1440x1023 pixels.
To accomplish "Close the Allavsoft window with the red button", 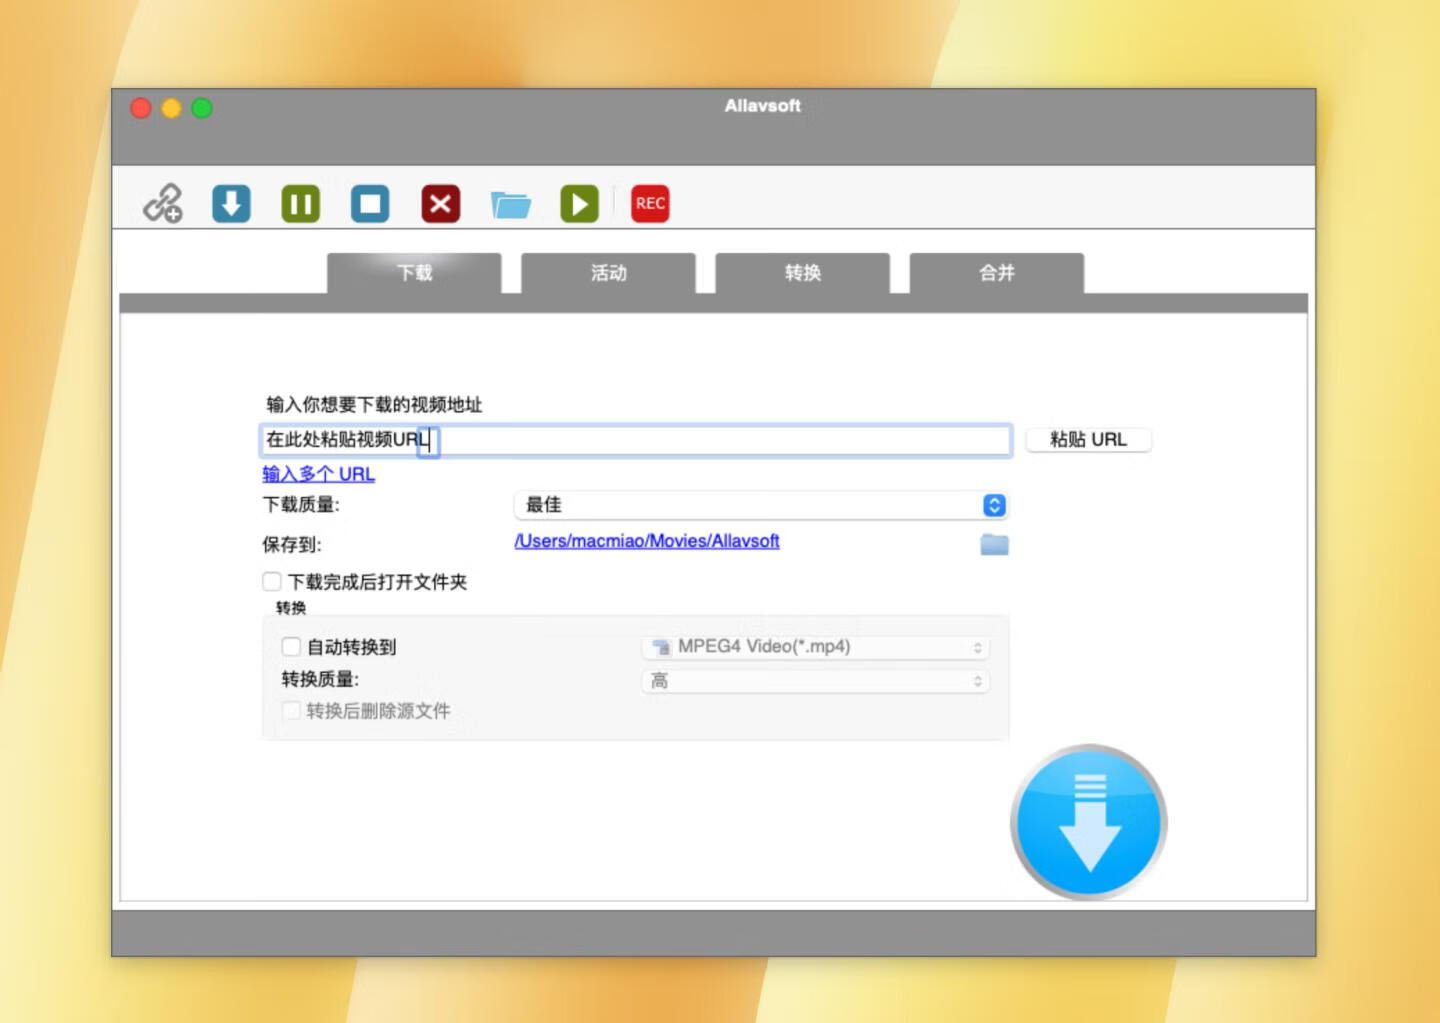I will [141, 108].
